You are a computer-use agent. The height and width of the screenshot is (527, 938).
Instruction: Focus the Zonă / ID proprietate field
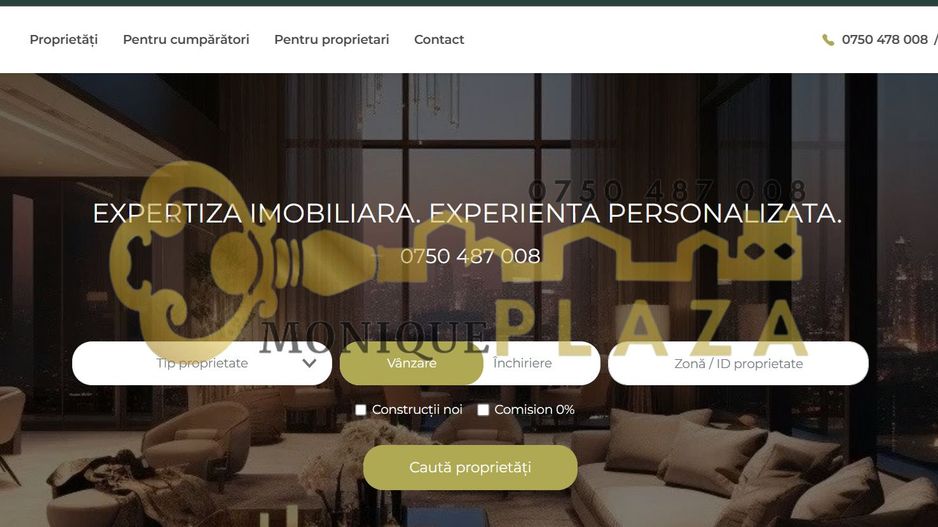point(738,363)
